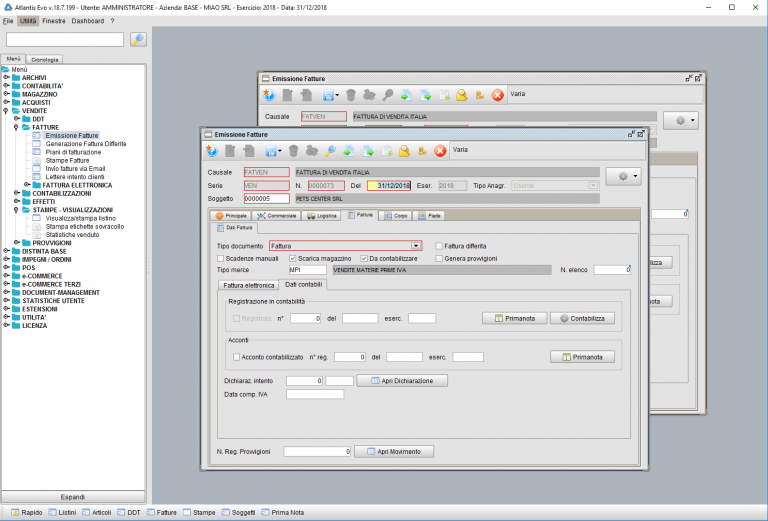Click grey single-page icon in front window toolbar
Viewport: 768px width, 521px height.
pos(230,151)
